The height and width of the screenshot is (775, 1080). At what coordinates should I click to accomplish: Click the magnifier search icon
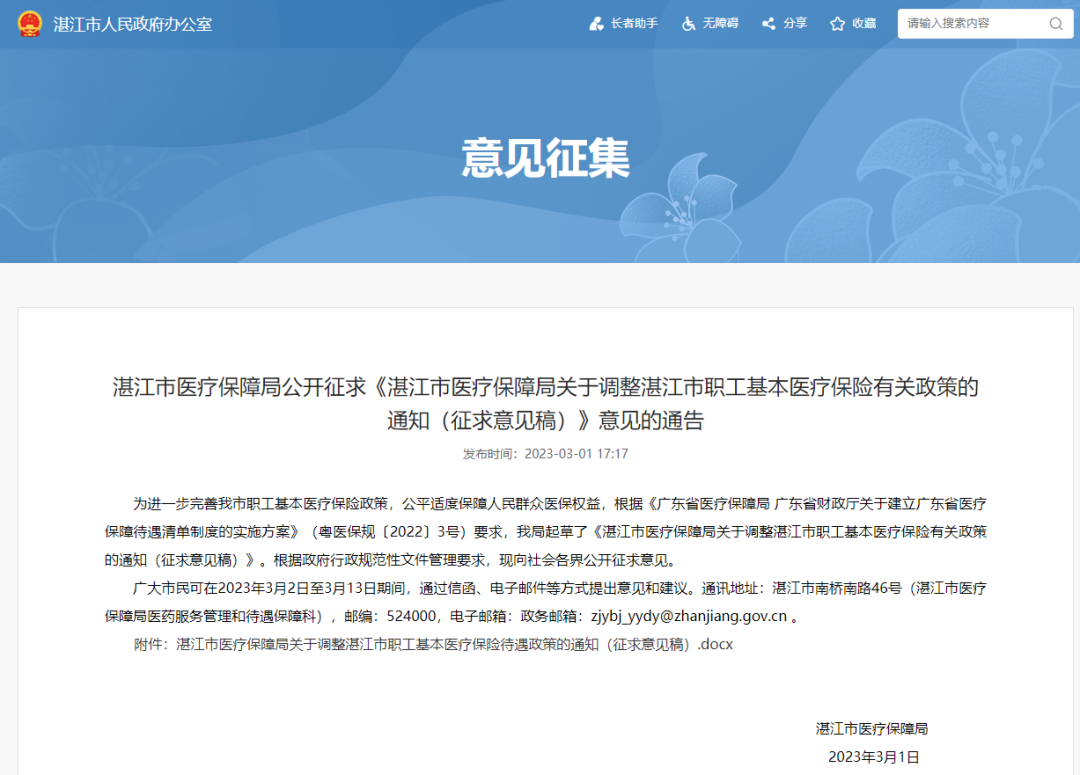click(x=1056, y=24)
